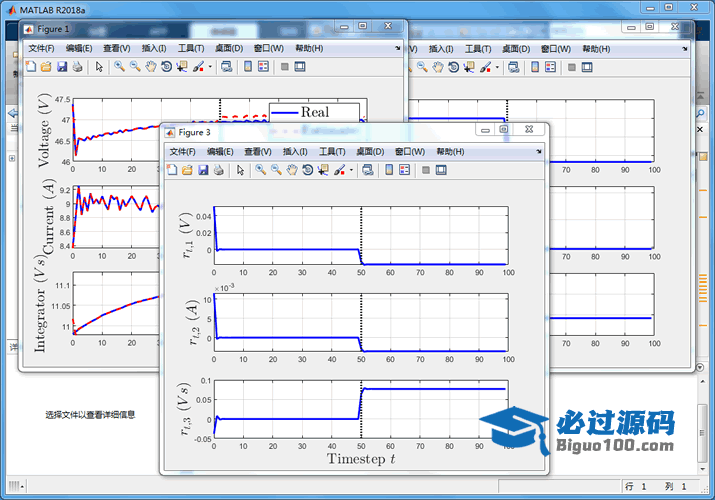715x500 pixels.
Task: Print figure icon in Figure 1 toolbar
Action: click(x=78, y=67)
